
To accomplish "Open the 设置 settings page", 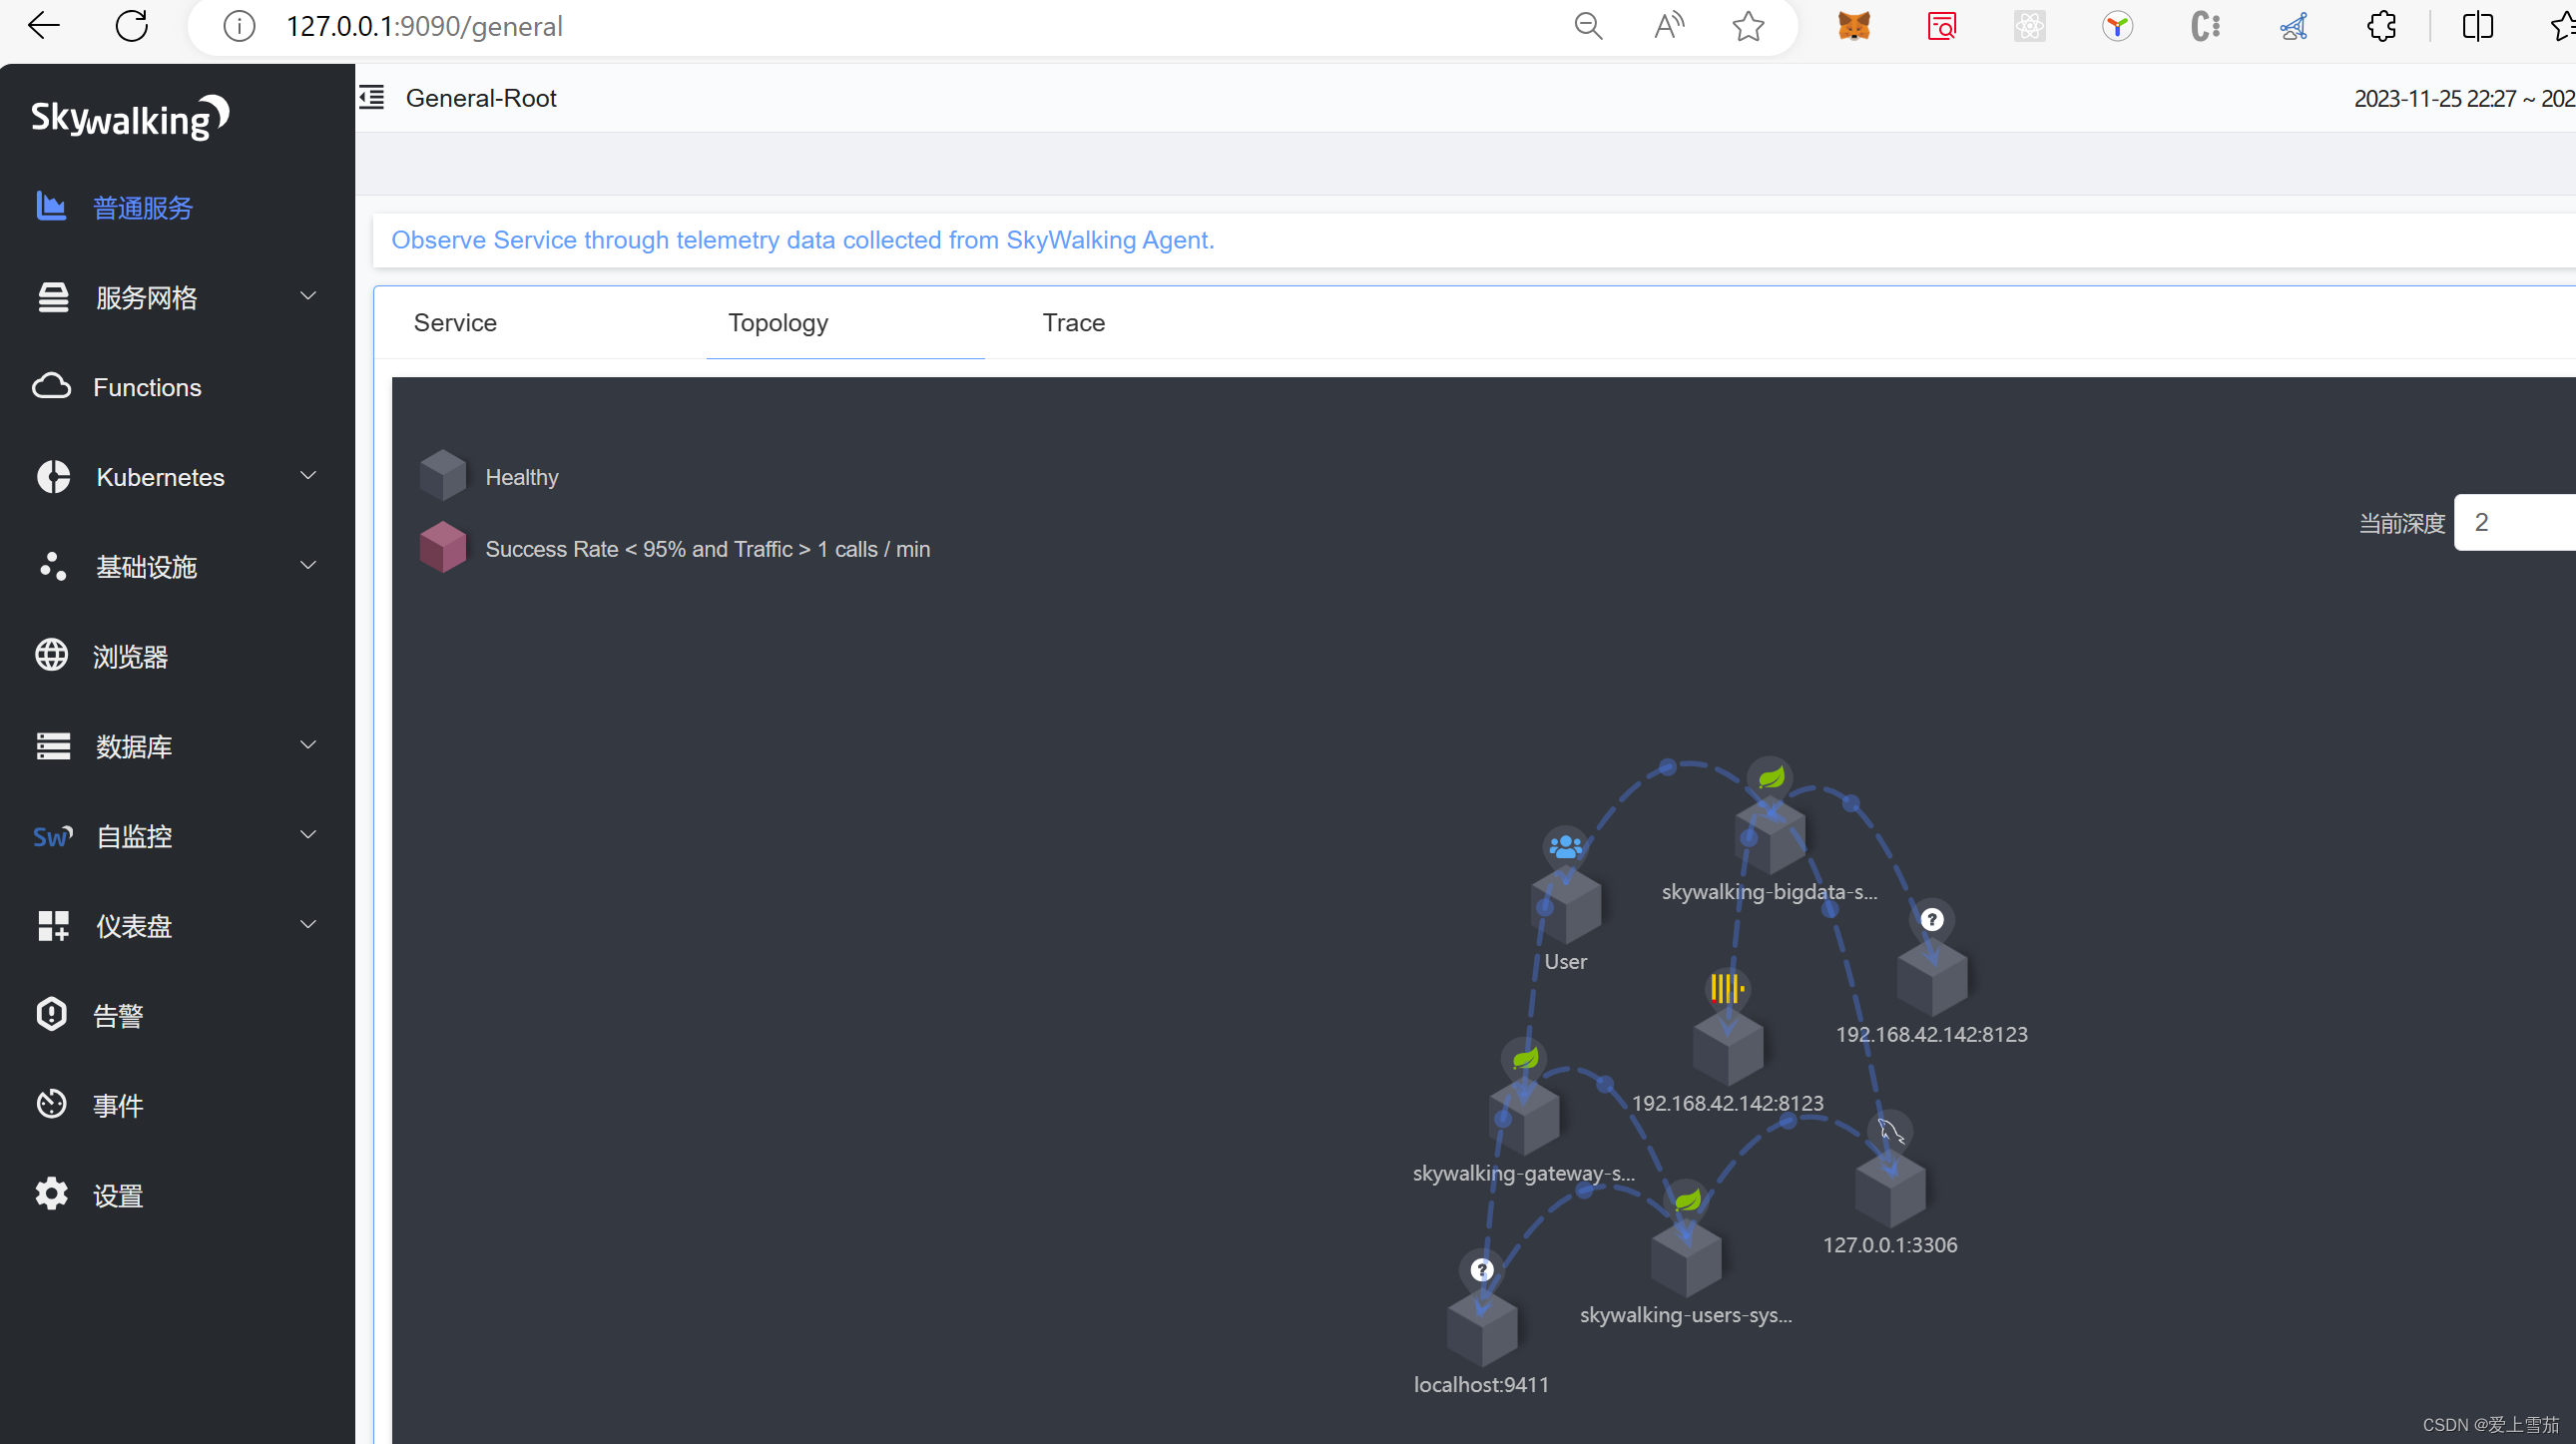I will click(116, 1194).
